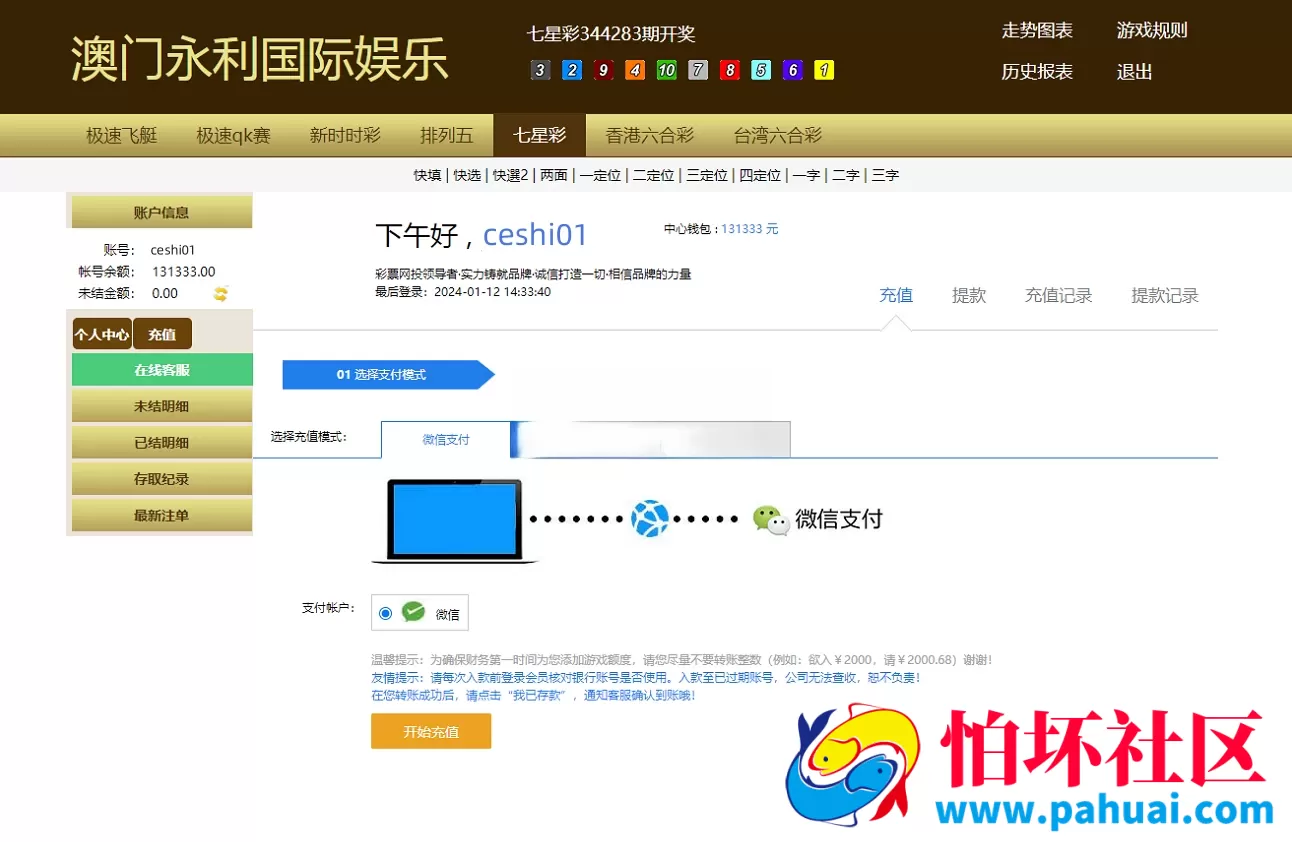Click the WeChat Pay logo icon
1292x842 pixels.
[771, 519]
